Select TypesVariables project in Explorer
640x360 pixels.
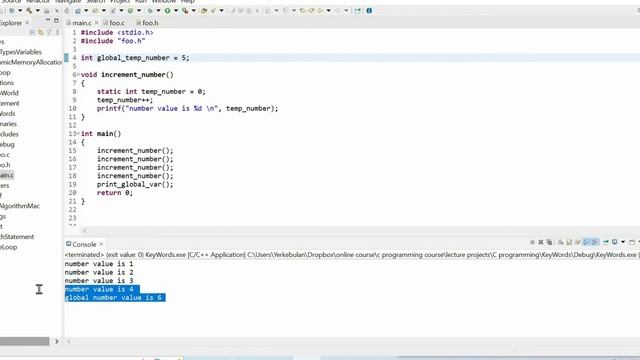pyautogui.click(x=21, y=52)
